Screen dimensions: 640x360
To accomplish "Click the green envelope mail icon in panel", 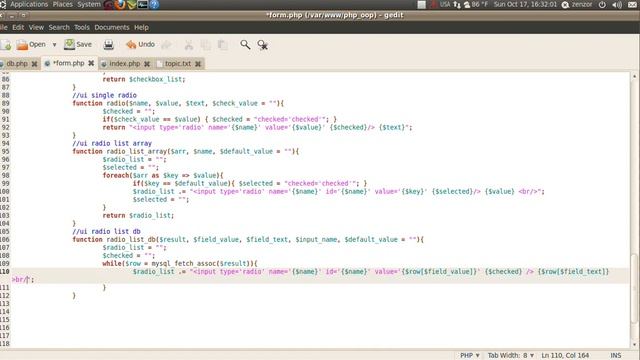I will [x=131, y=5].
